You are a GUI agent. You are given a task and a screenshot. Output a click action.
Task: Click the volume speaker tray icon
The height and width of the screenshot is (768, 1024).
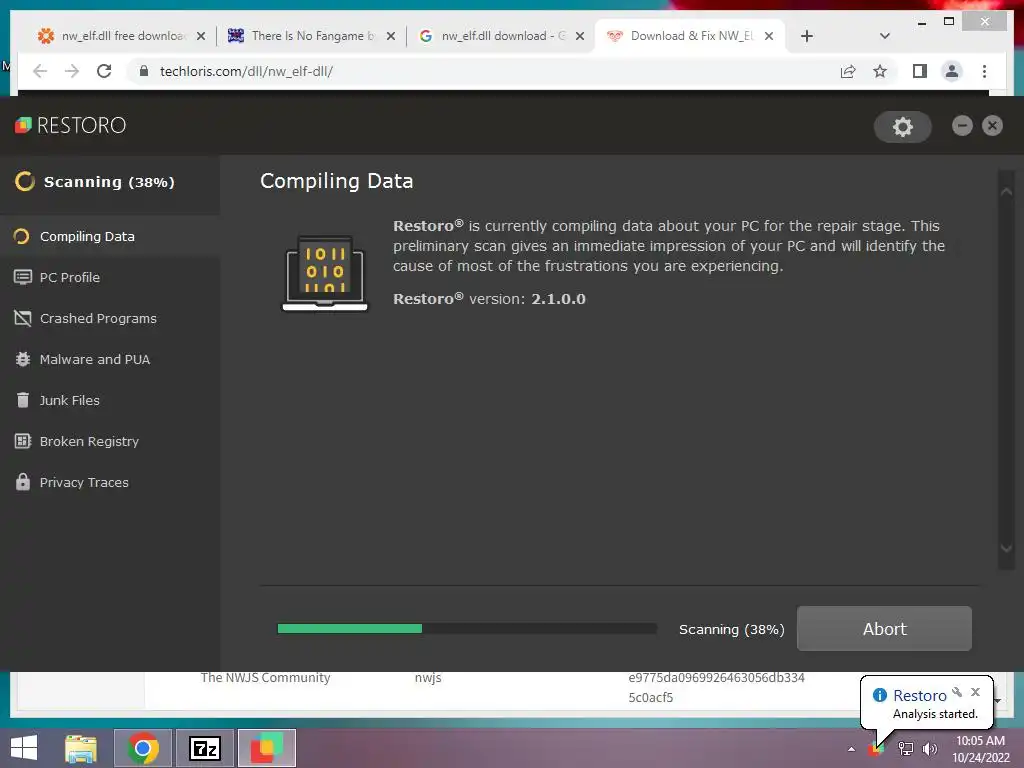tap(930, 749)
